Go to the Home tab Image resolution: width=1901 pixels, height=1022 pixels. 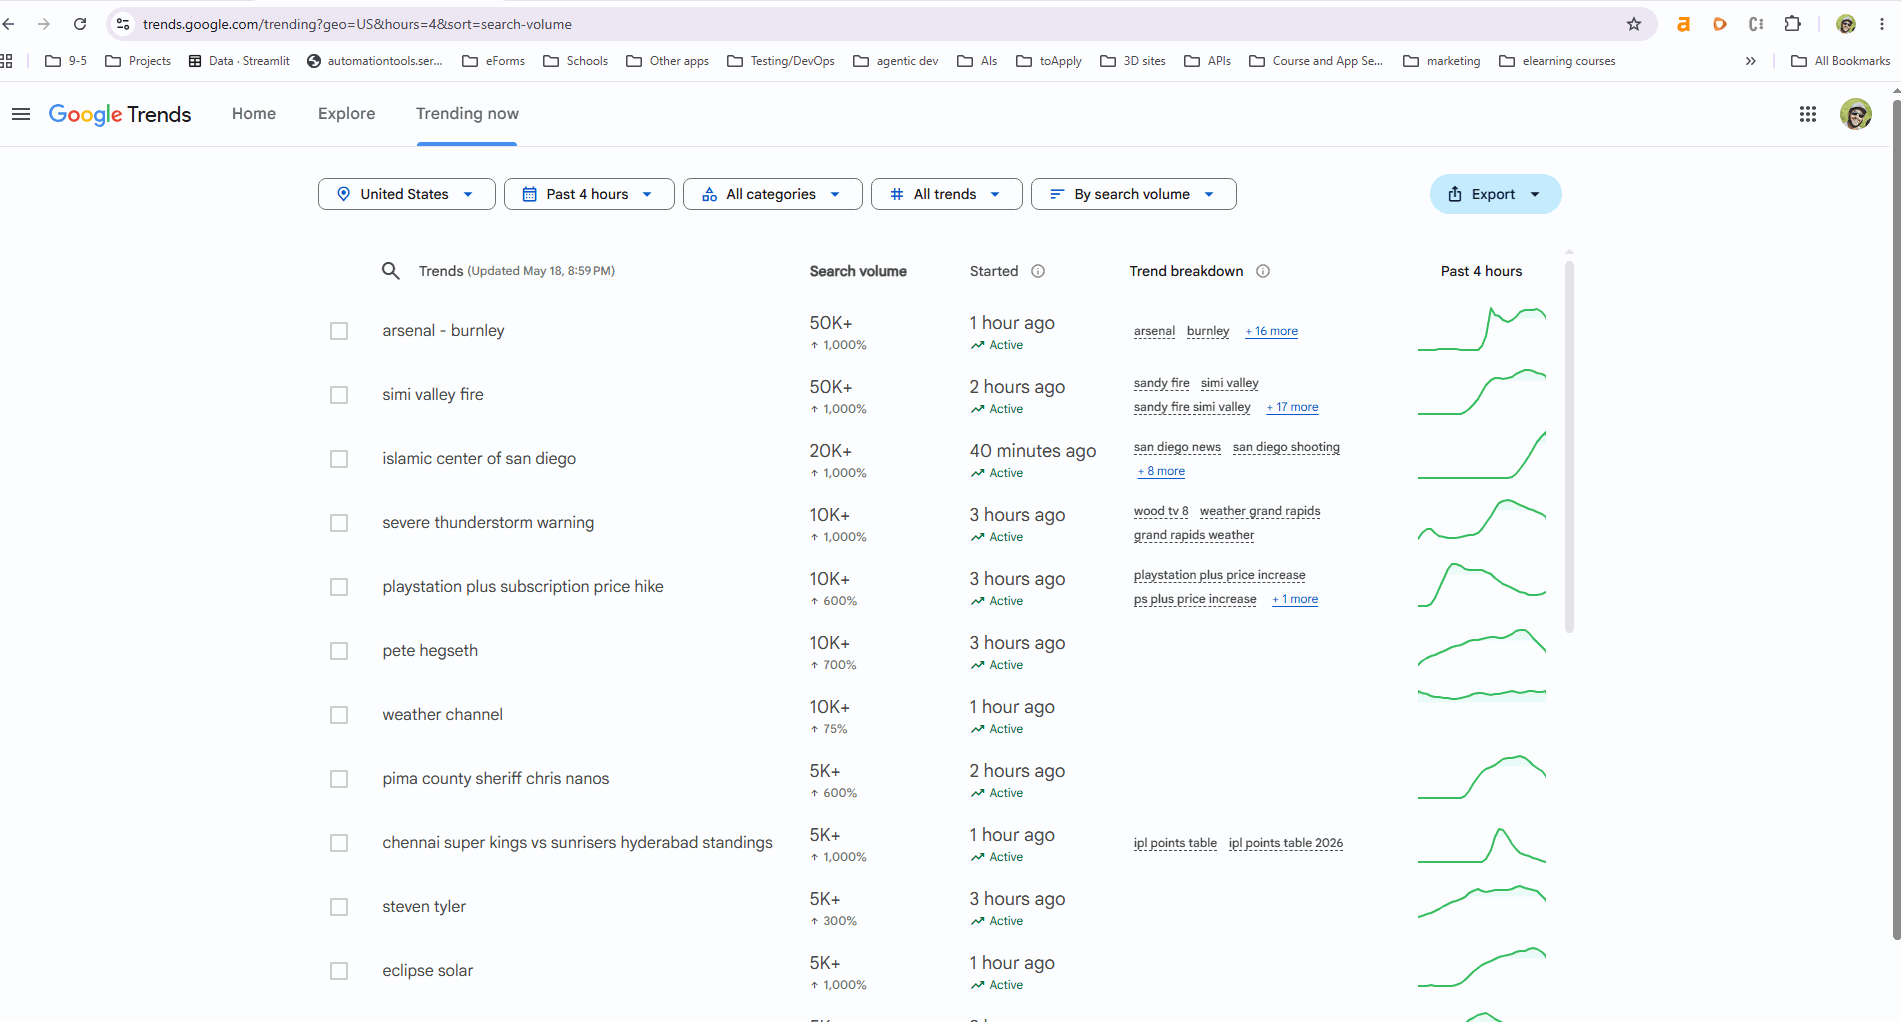[254, 114]
